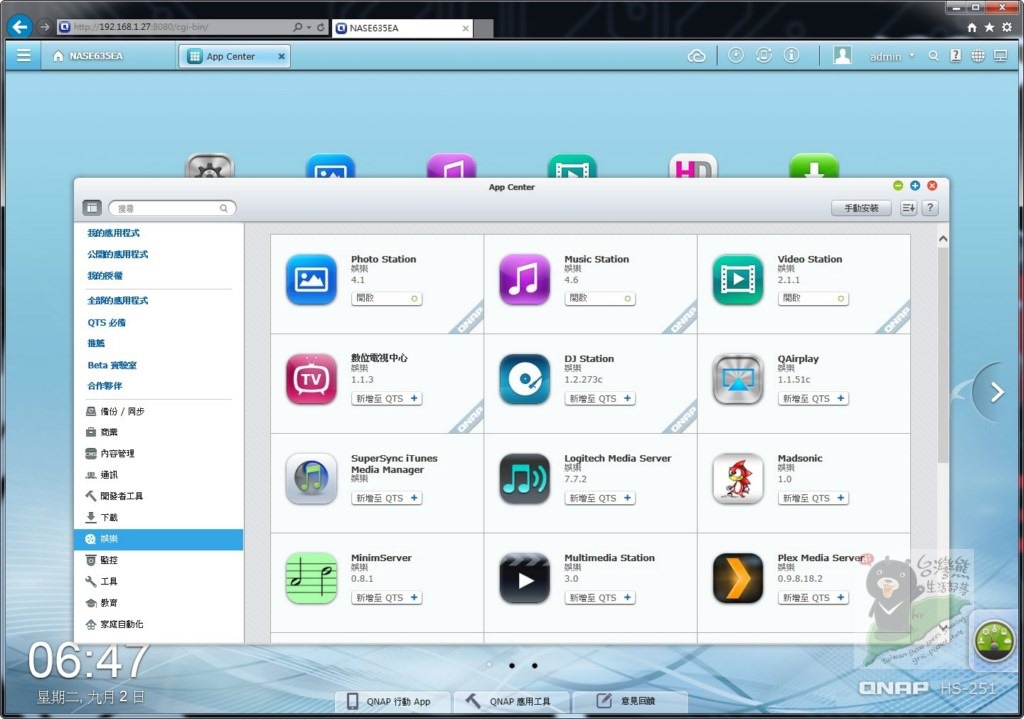The image size is (1024, 719).
Task: Add MinimServer with 新增至 QTS
Action: [x=387, y=598]
